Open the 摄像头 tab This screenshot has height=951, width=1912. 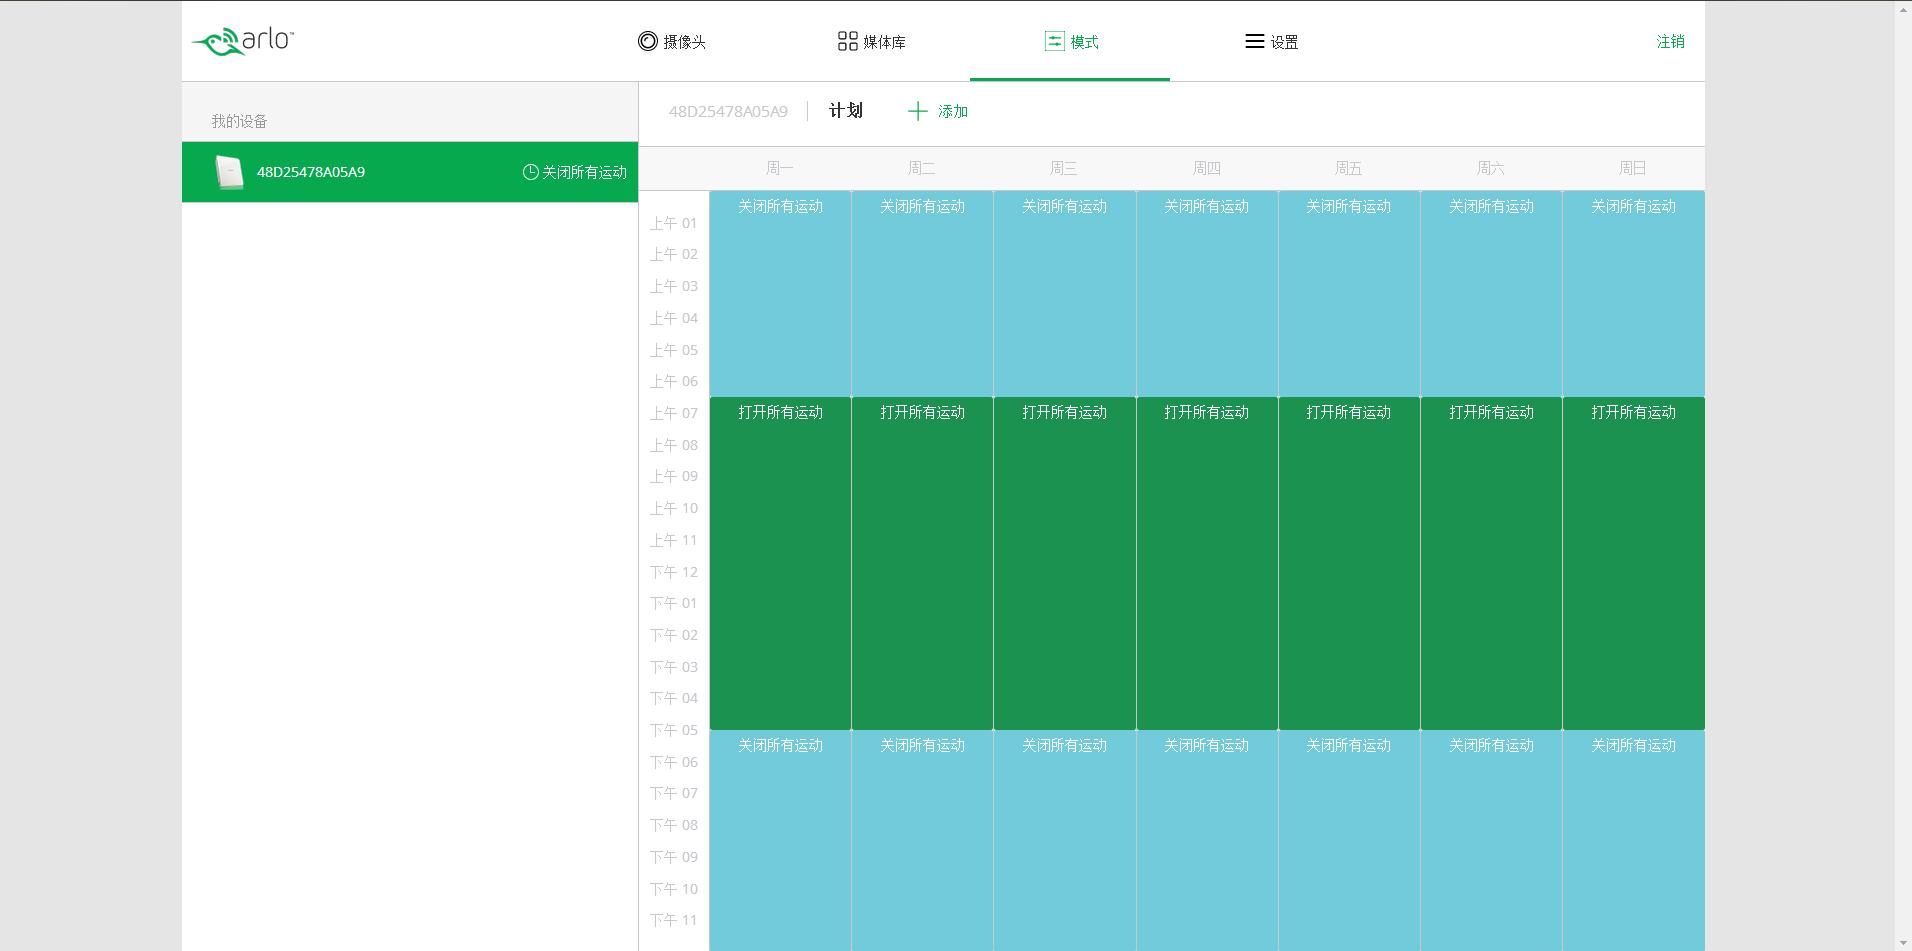click(672, 41)
